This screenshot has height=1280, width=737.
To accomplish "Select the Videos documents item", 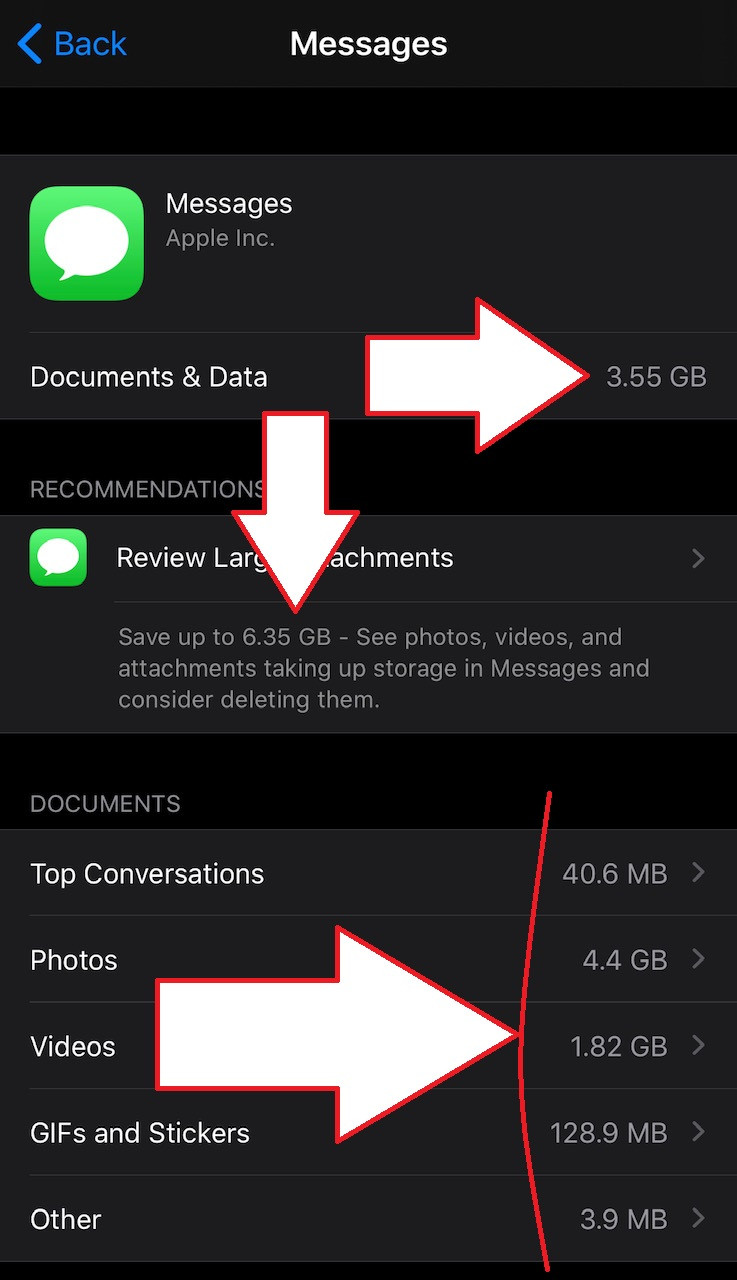I will point(368,1046).
